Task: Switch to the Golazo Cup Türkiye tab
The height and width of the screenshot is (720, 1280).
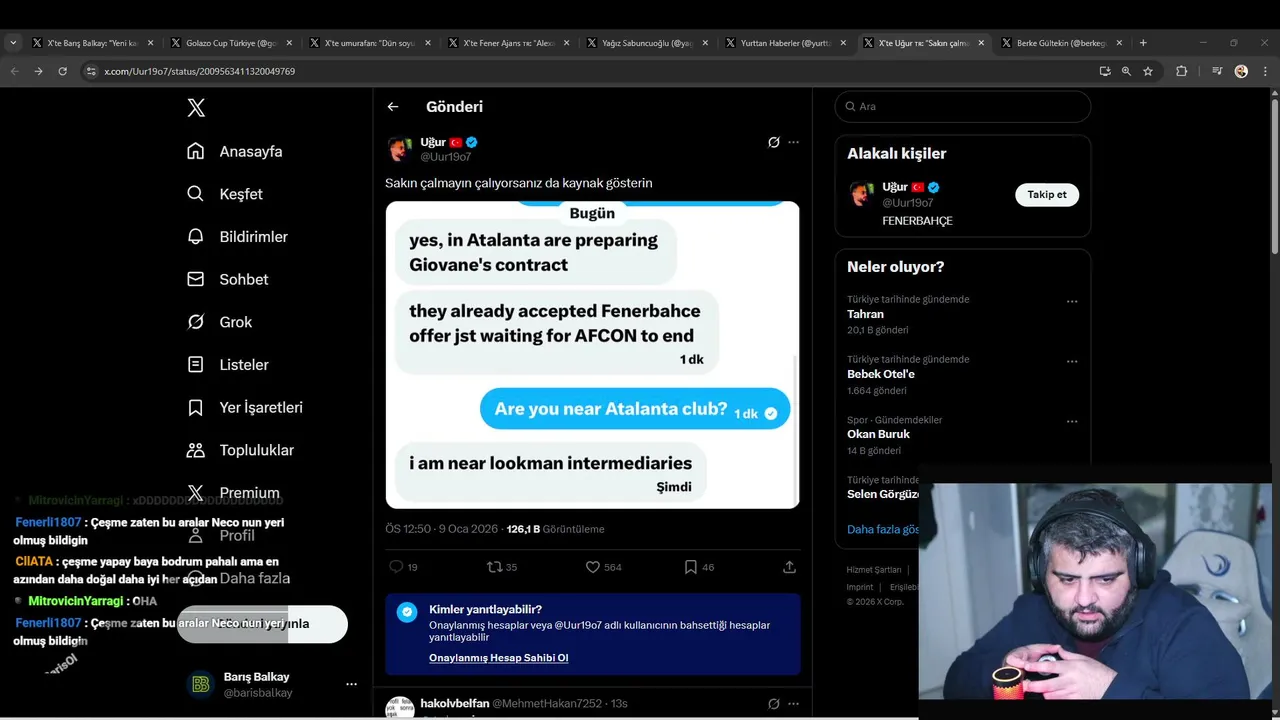Action: pyautogui.click(x=232, y=43)
